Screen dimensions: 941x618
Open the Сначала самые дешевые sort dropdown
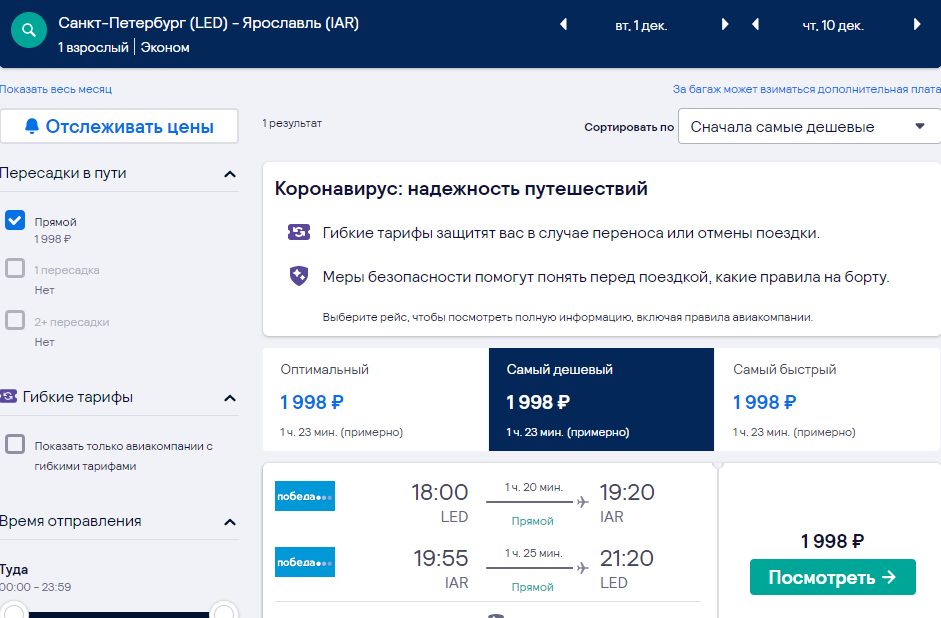tap(809, 126)
